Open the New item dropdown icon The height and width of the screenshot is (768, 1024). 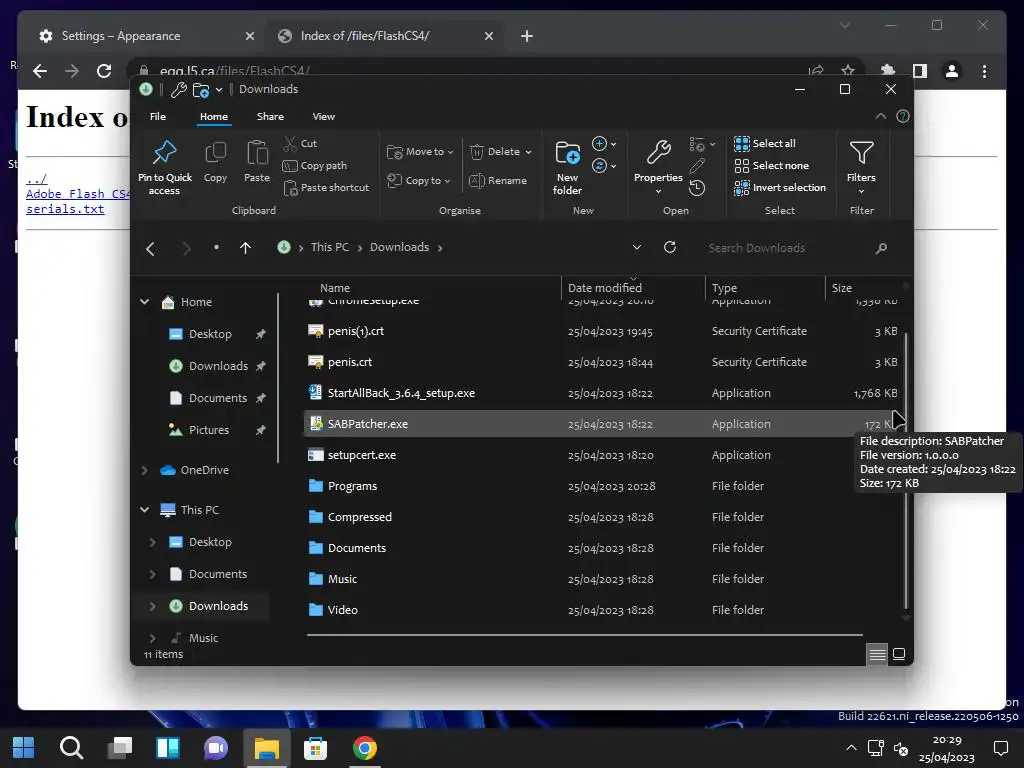(x=604, y=144)
